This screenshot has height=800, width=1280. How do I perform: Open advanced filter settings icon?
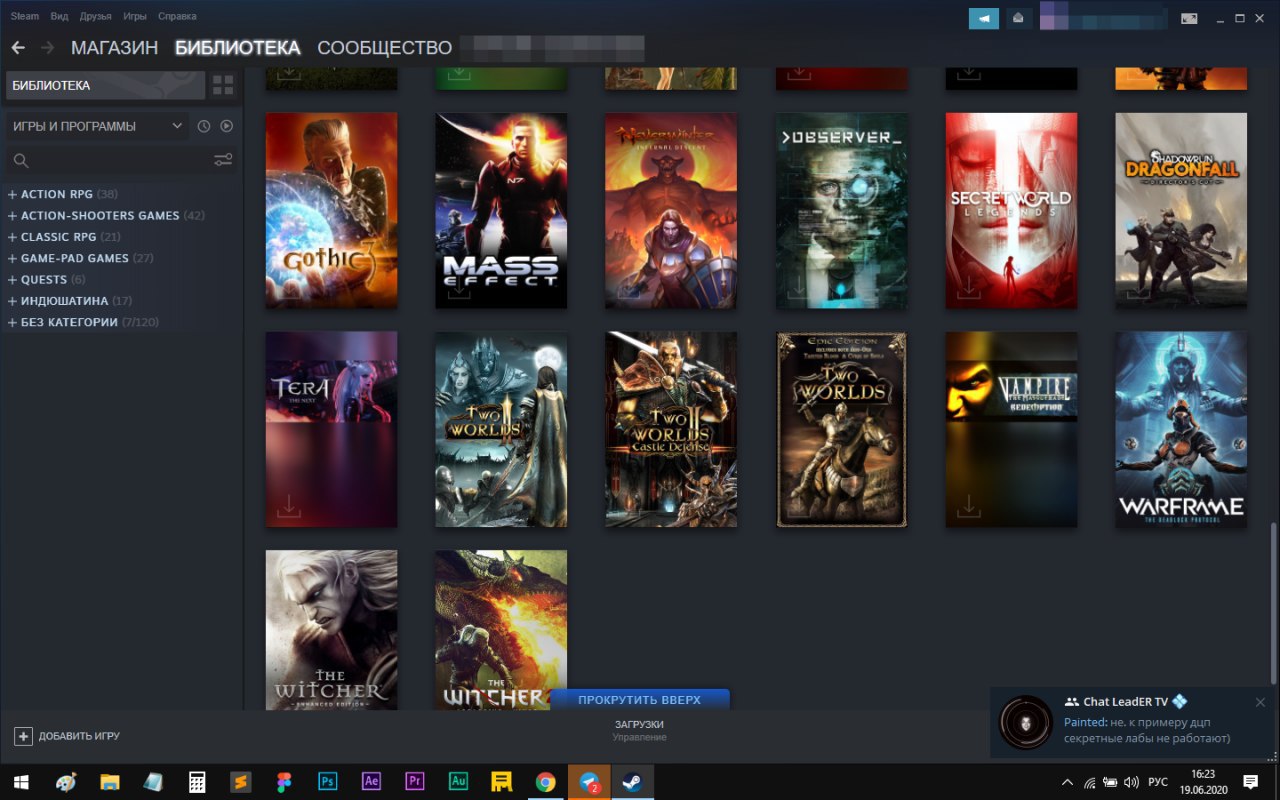pyautogui.click(x=223, y=160)
